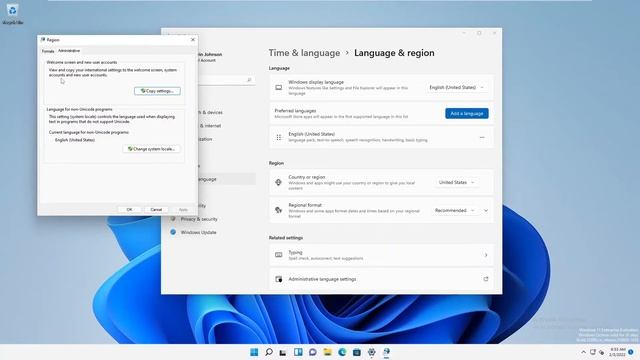Open Country or region dropdown
The image size is (640, 360).
point(456,182)
